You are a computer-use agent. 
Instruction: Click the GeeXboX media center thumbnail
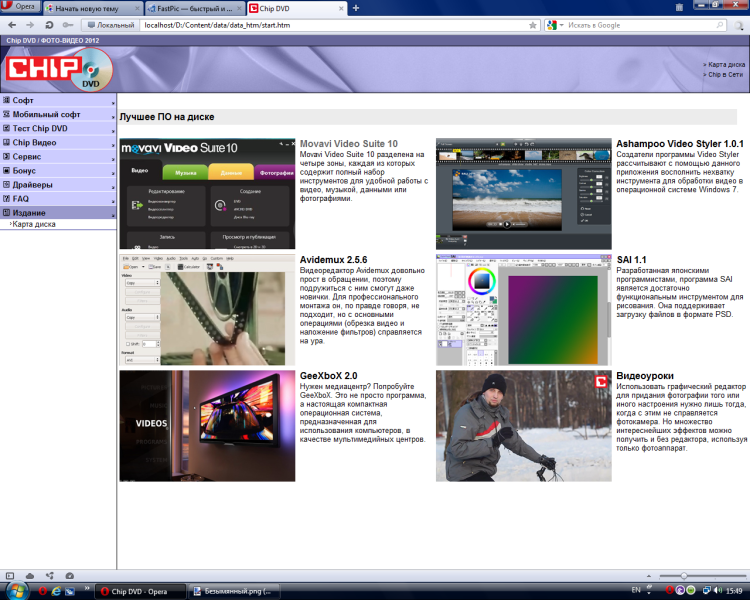point(207,426)
